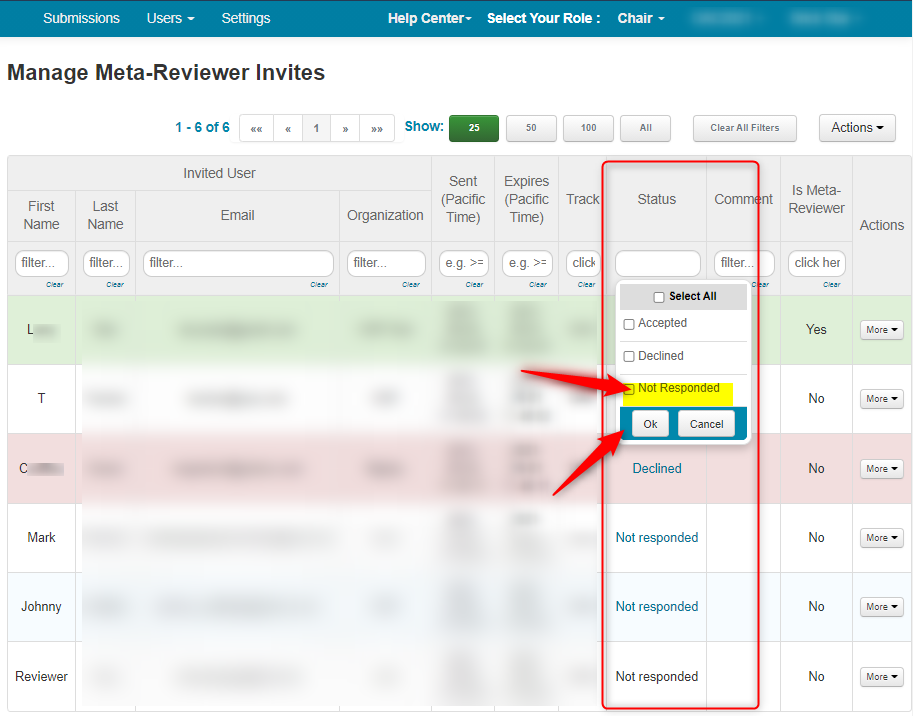Viewport: 913px width, 716px height.
Task: Open the Track filter selector
Action: click(583, 263)
